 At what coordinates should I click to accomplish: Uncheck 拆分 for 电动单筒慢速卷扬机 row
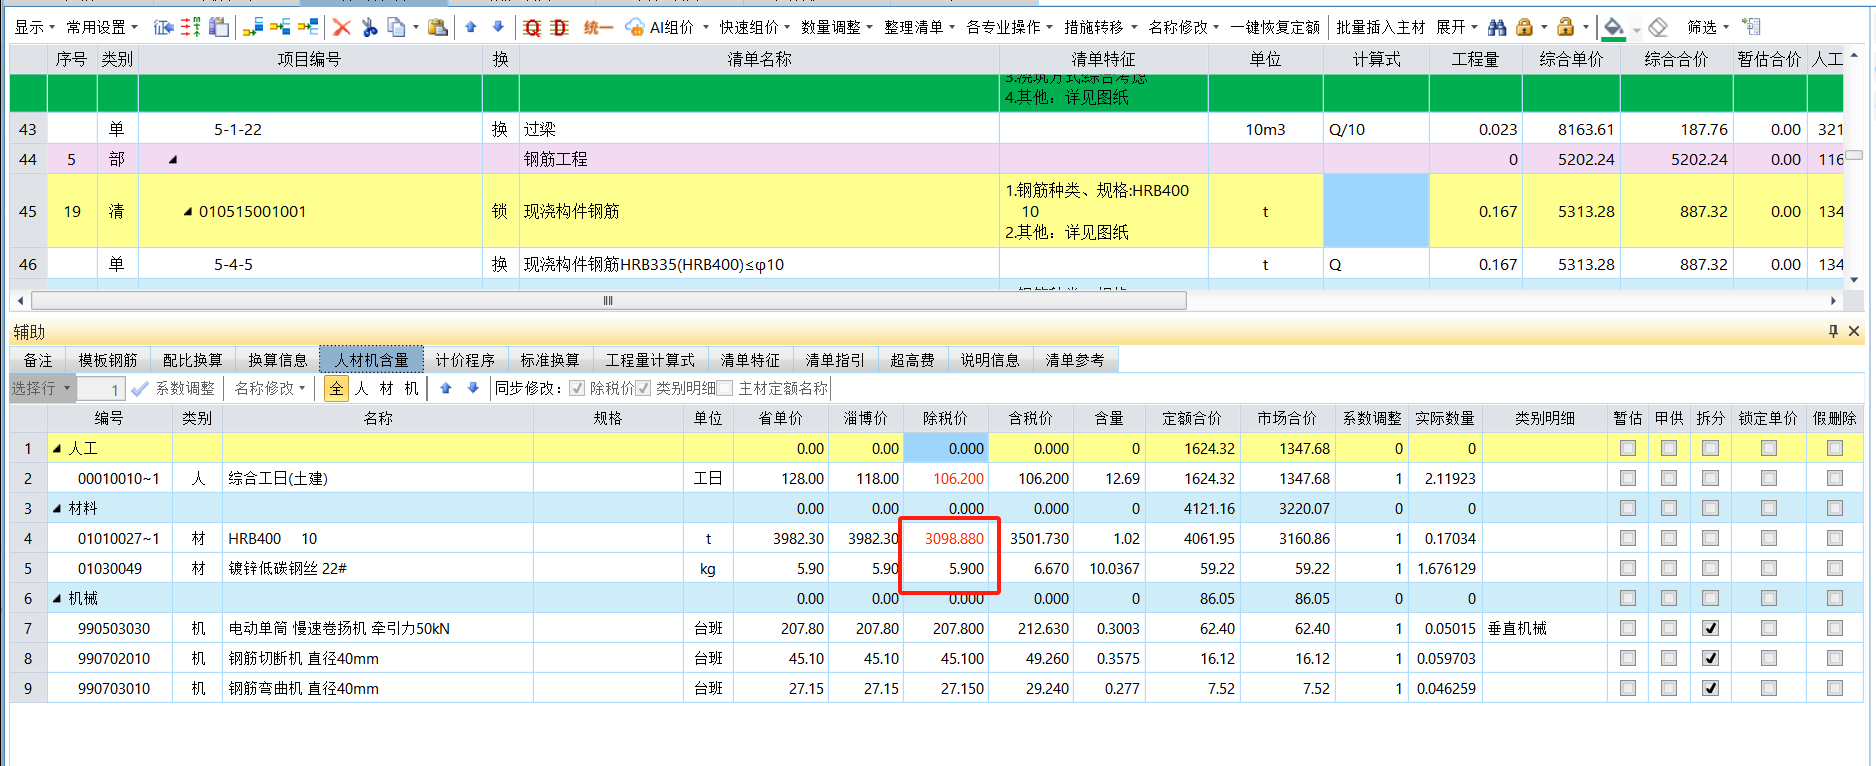pyautogui.click(x=1710, y=628)
